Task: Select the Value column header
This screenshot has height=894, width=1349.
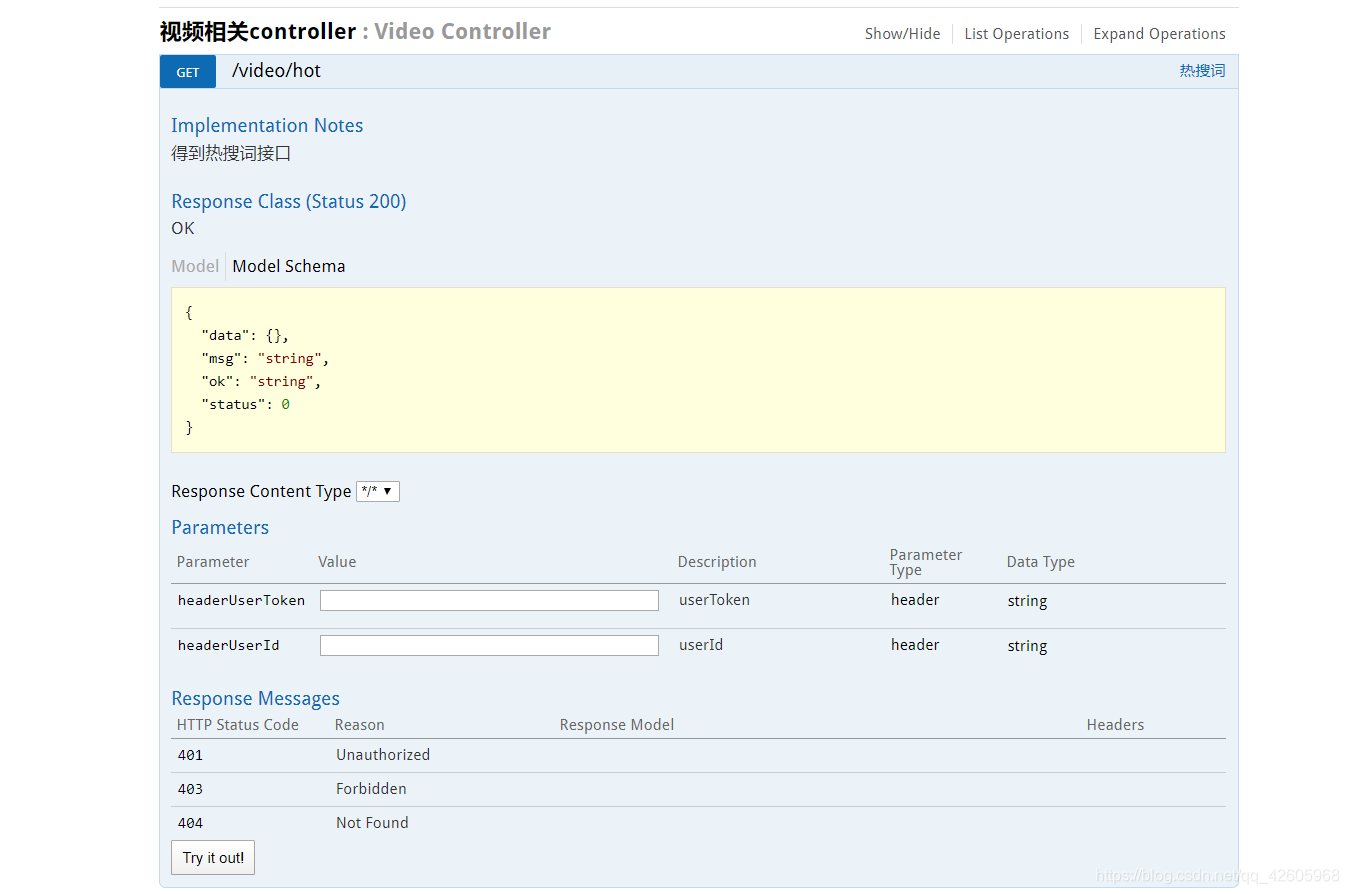Action: pos(337,562)
